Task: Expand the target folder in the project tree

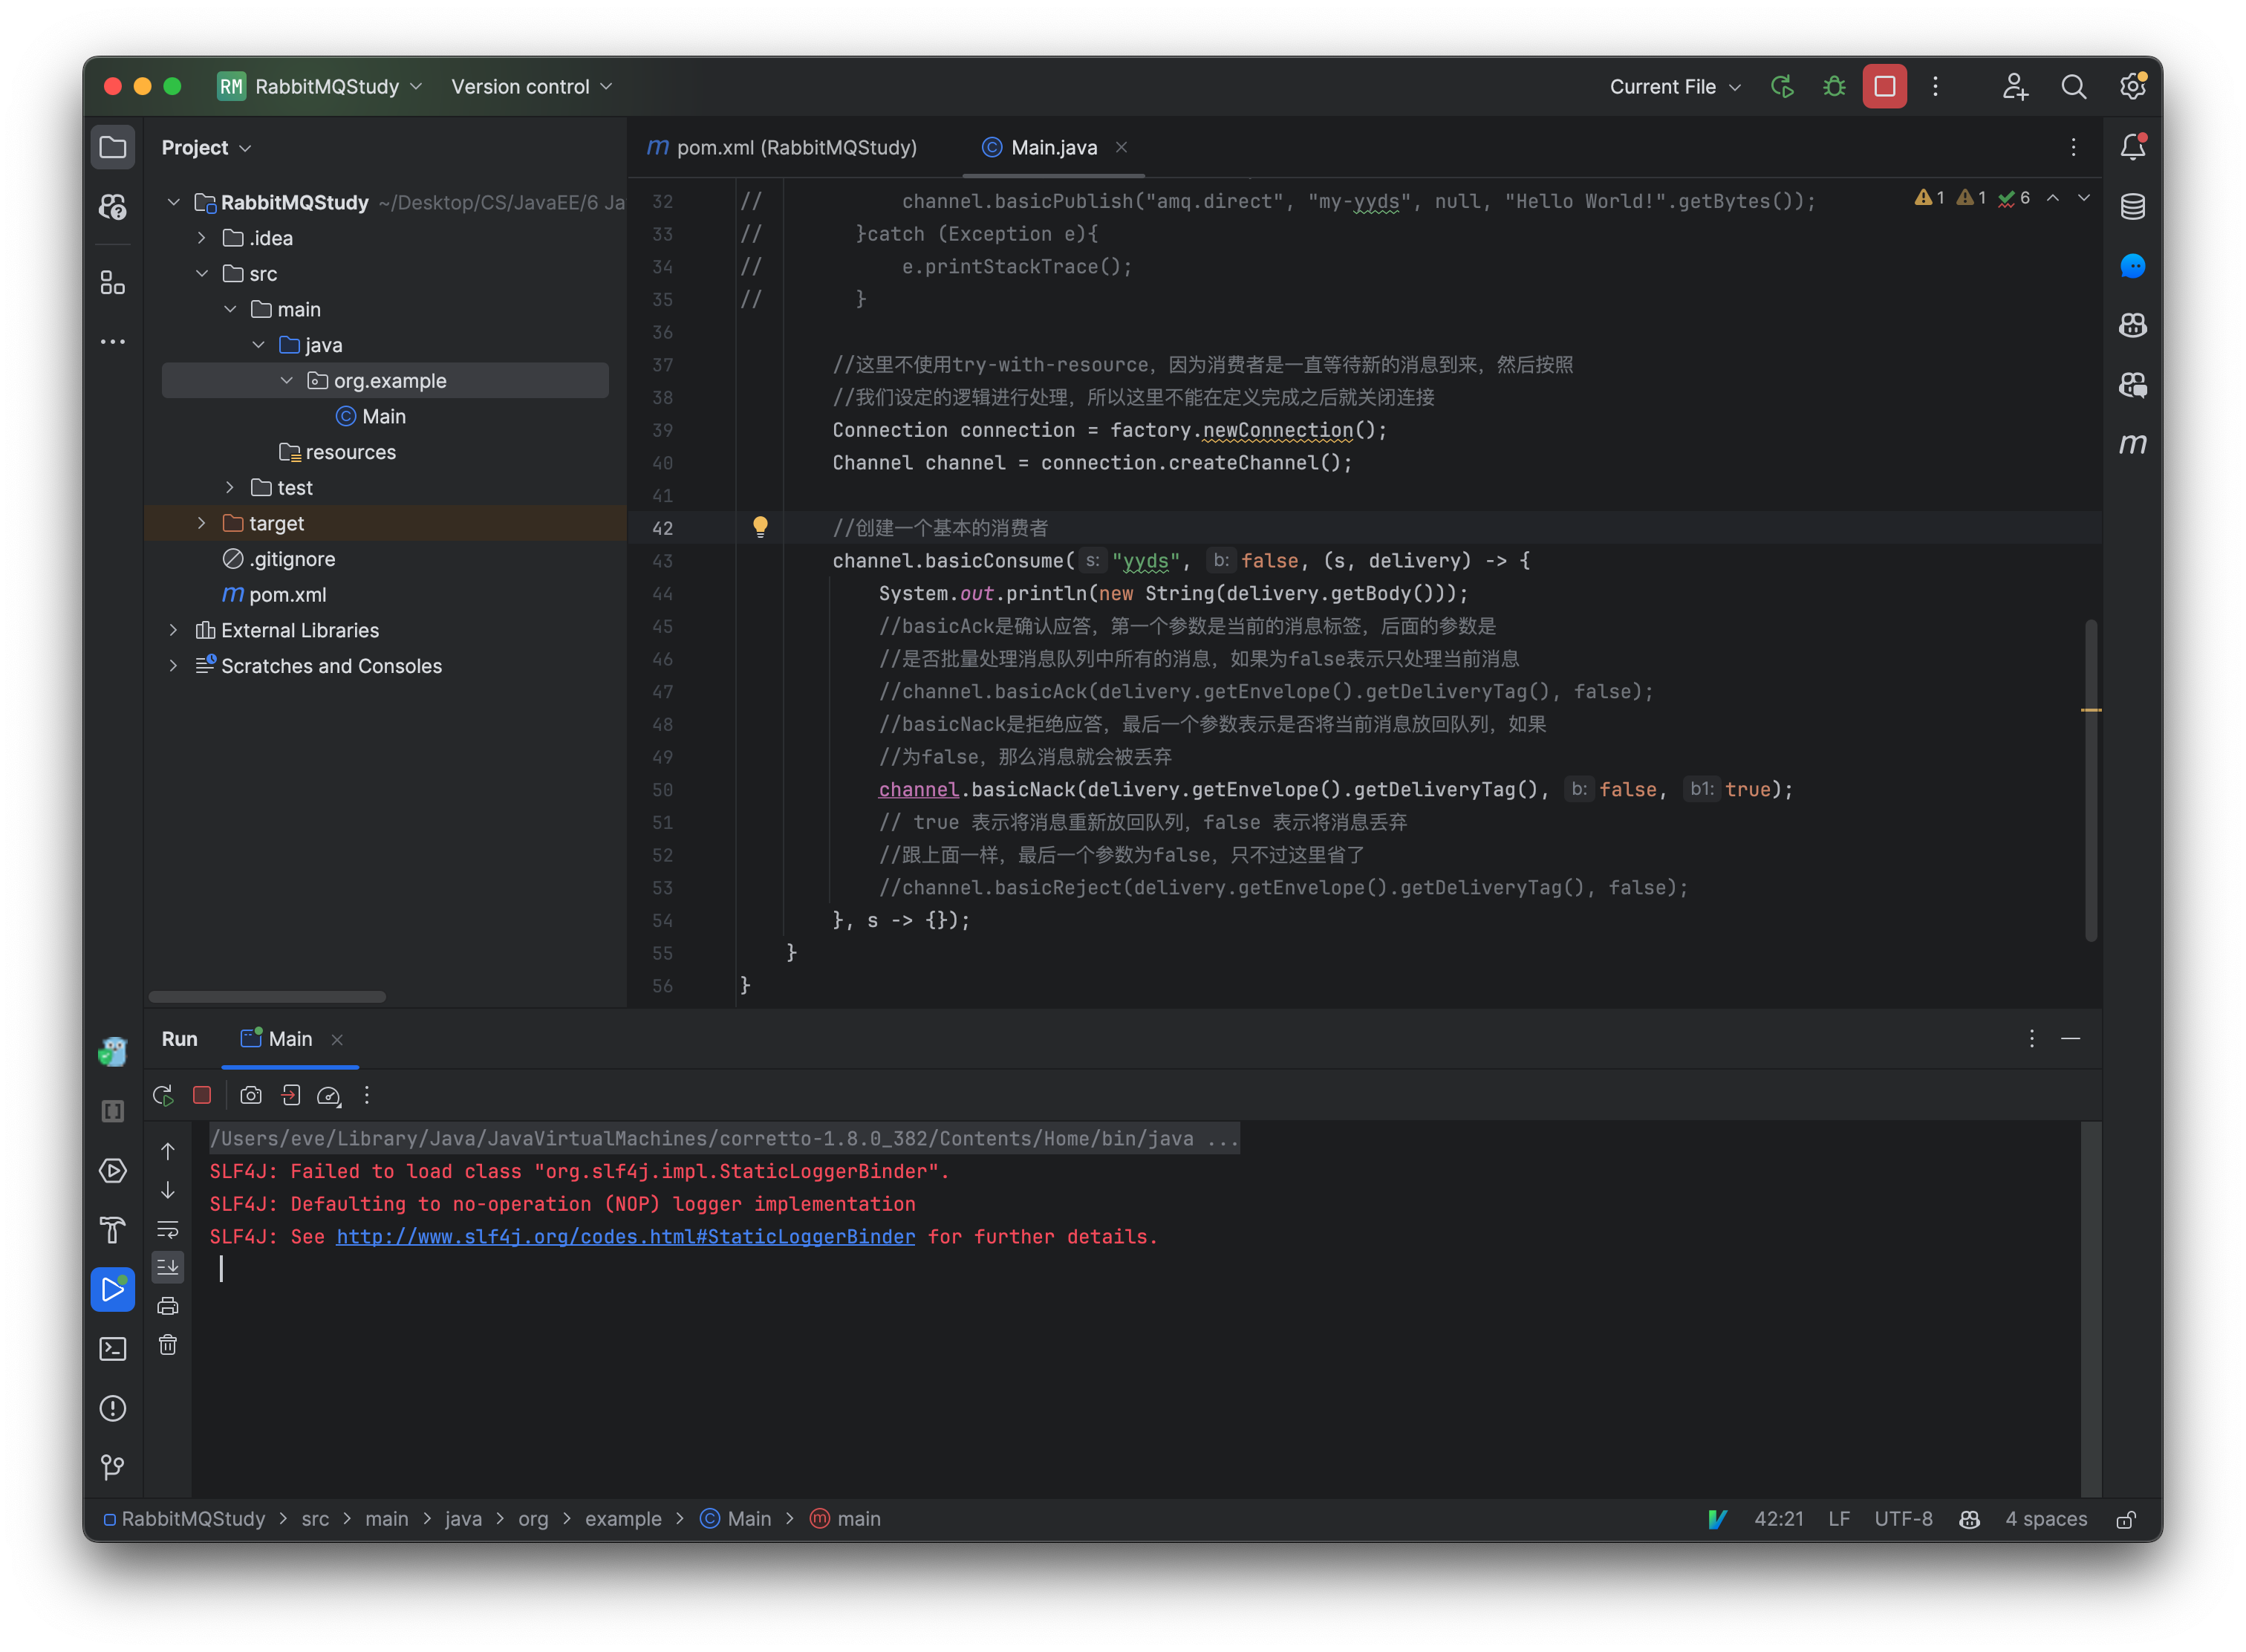Action: [x=202, y=523]
